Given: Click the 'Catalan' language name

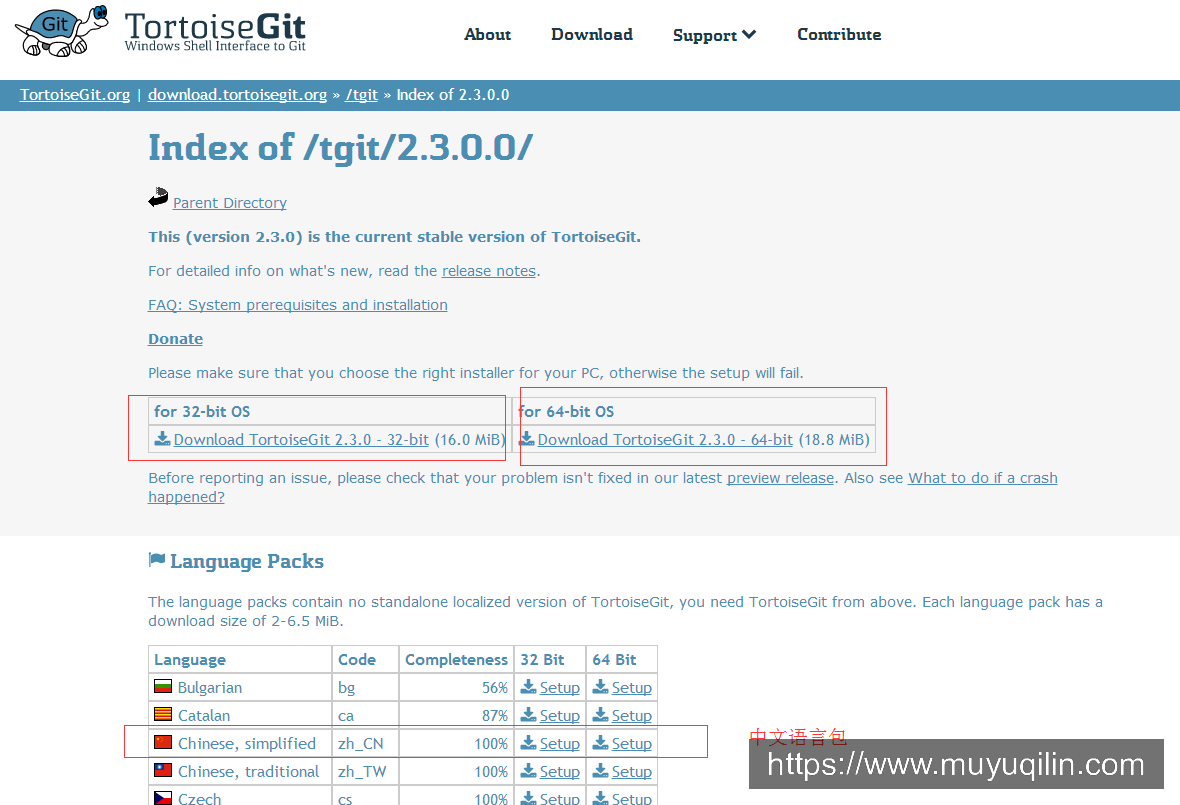Looking at the screenshot, I should point(204,715).
